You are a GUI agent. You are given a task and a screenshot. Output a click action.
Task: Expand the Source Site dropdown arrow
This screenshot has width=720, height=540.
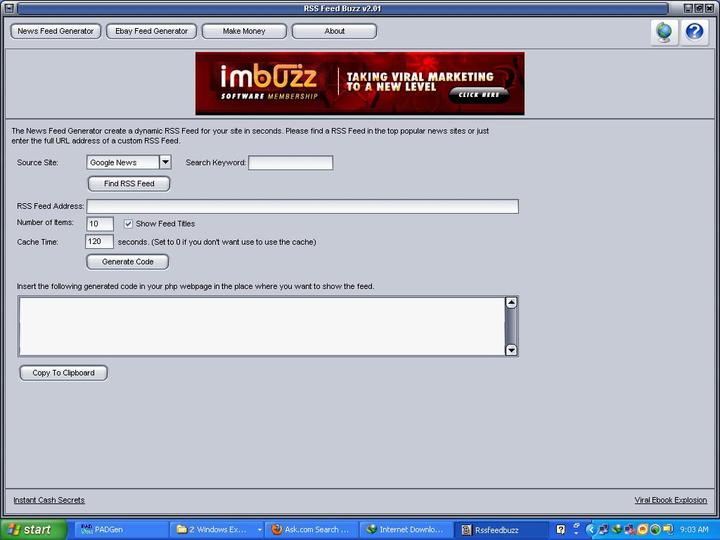(x=165, y=162)
